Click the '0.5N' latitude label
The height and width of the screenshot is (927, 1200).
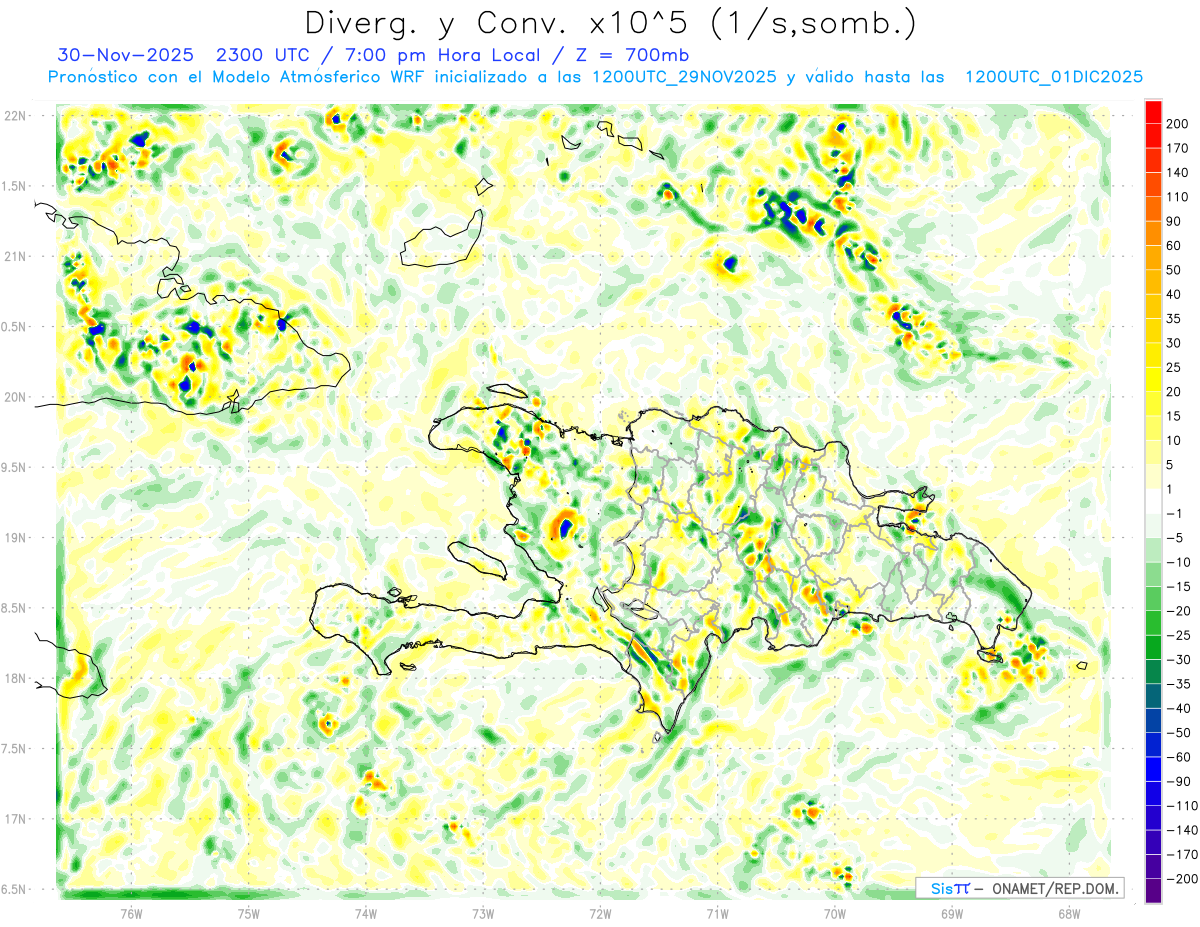coord(13,327)
